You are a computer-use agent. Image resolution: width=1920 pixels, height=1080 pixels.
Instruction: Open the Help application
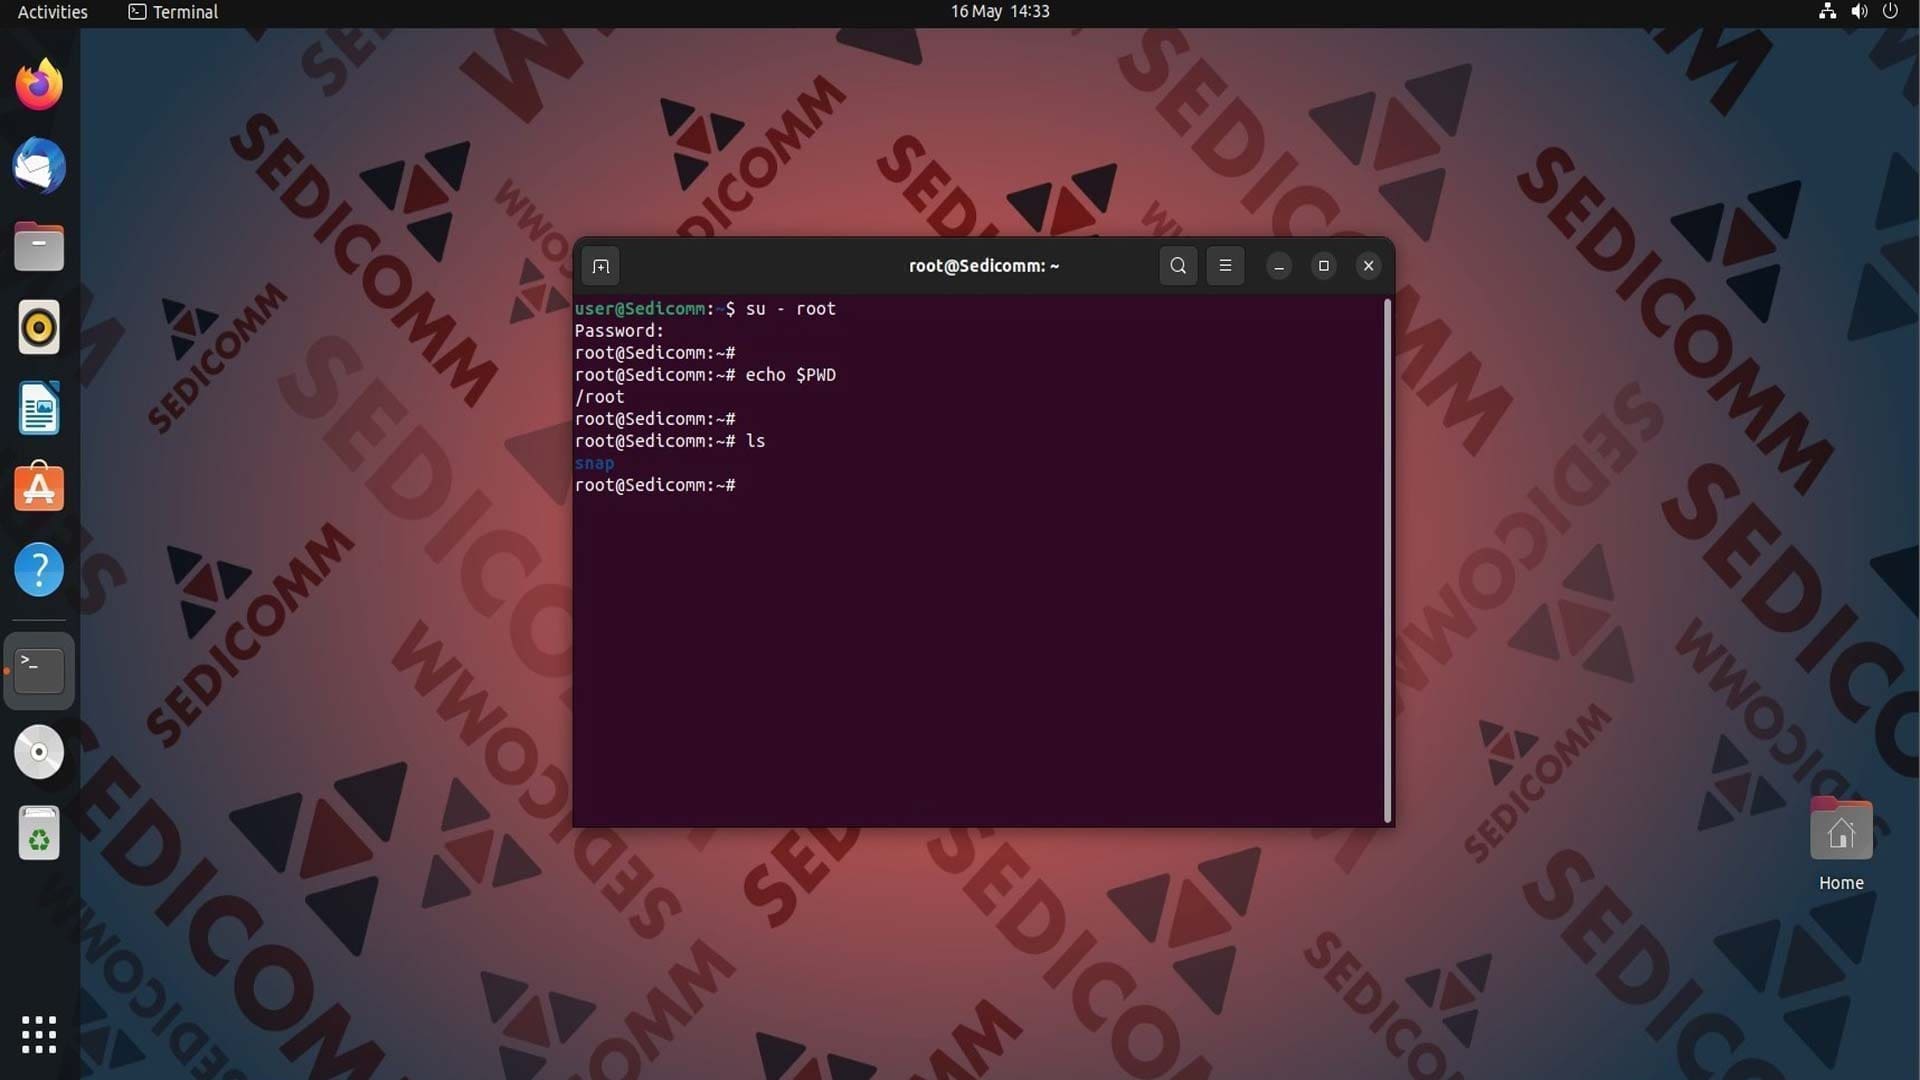pos(39,570)
